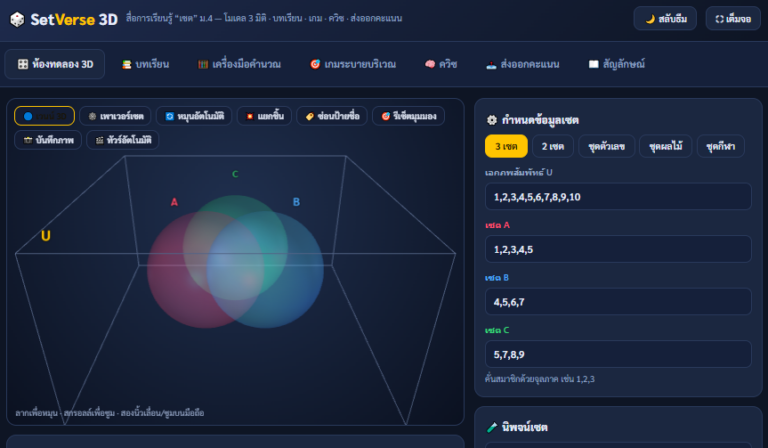The width and height of the screenshot is (768, 448).
Task: Click the เซต C label text
Action: (x=497, y=330)
